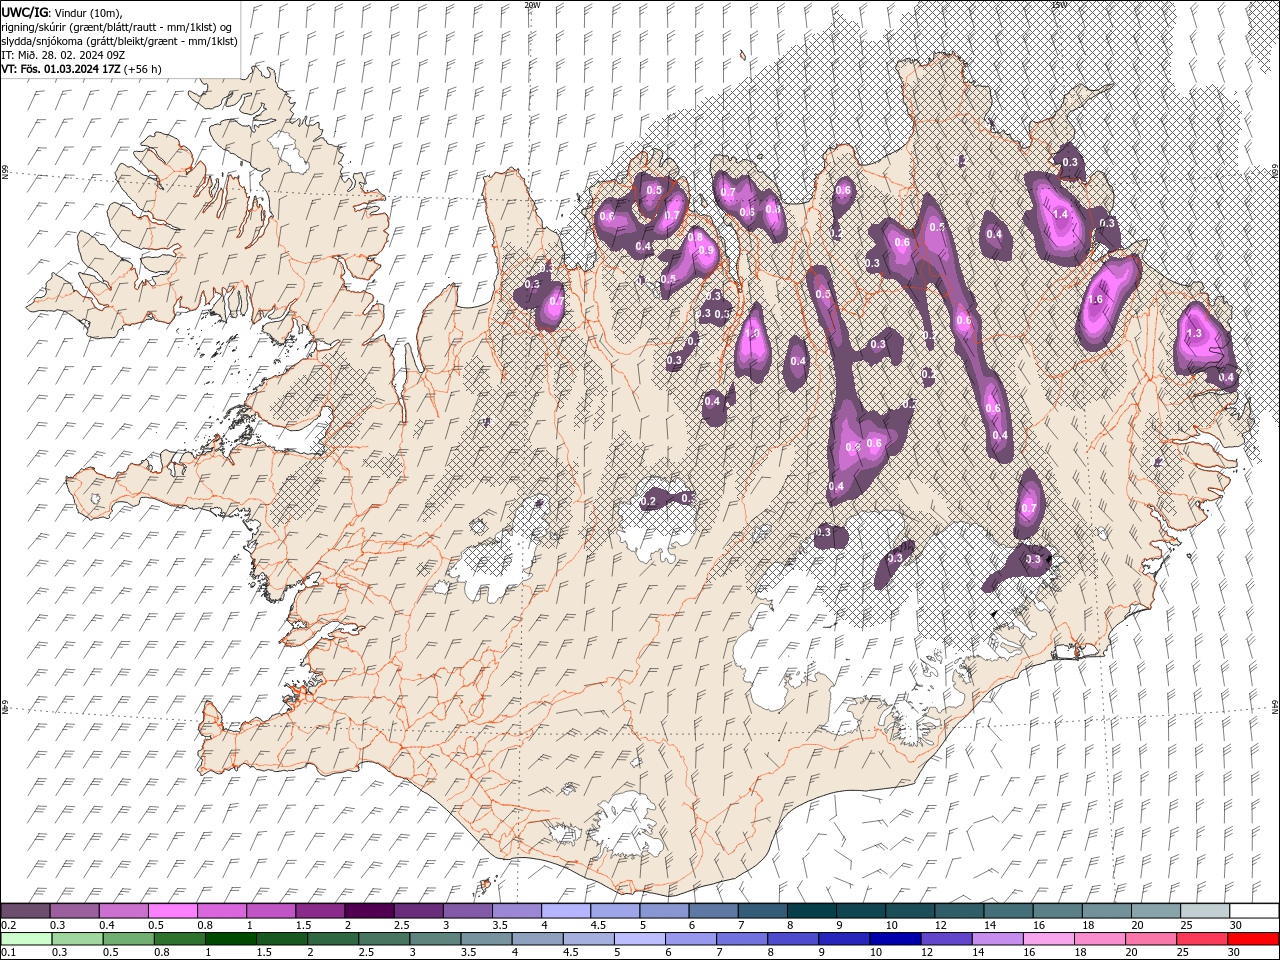This screenshot has height=960, width=1280.
Task: Choose the 10 deep blue swatch in lower legend row
Action: coord(895,939)
